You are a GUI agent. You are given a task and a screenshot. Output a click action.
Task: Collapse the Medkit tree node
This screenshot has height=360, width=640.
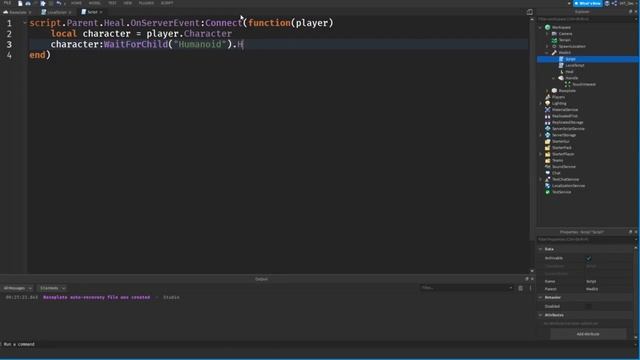[547, 53]
